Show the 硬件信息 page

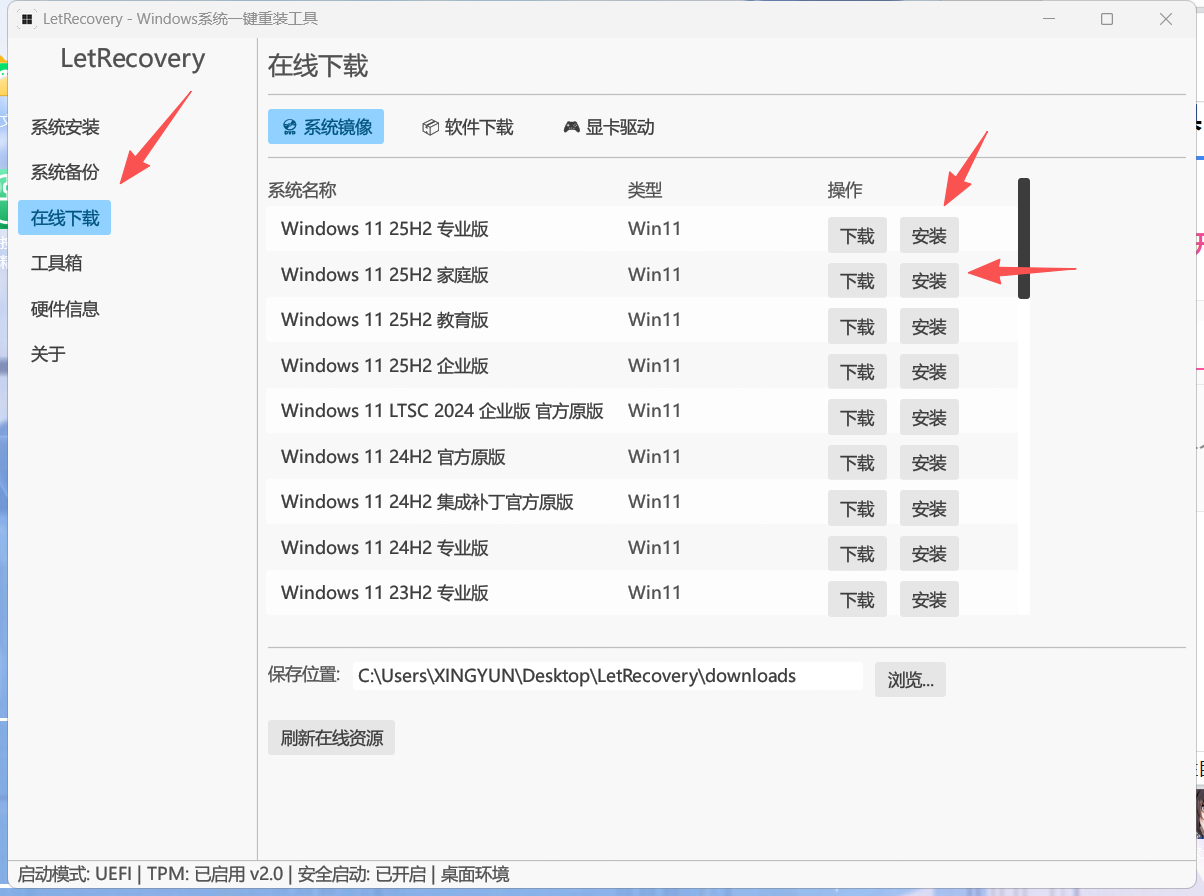tap(65, 309)
